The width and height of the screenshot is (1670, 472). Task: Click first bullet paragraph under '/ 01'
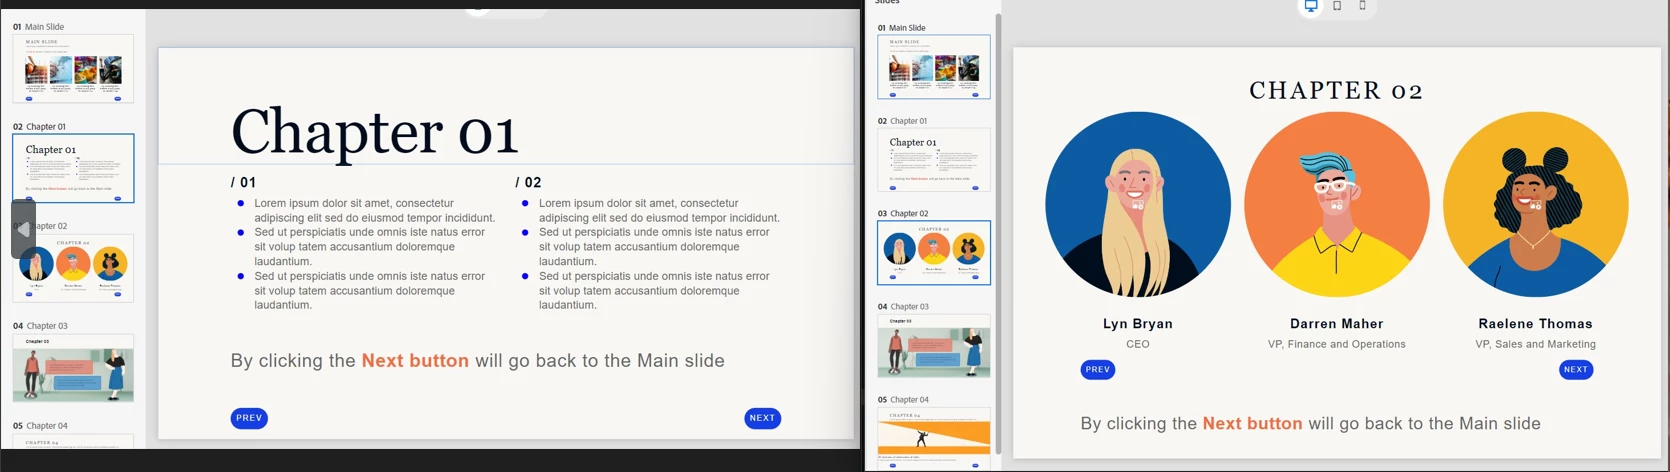click(375, 210)
